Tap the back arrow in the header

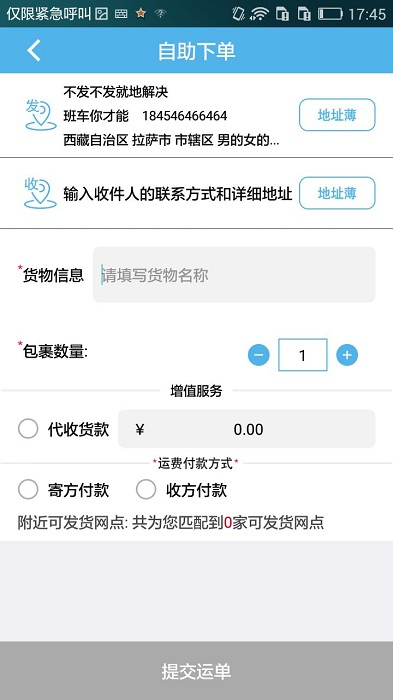click(x=34, y=50)
